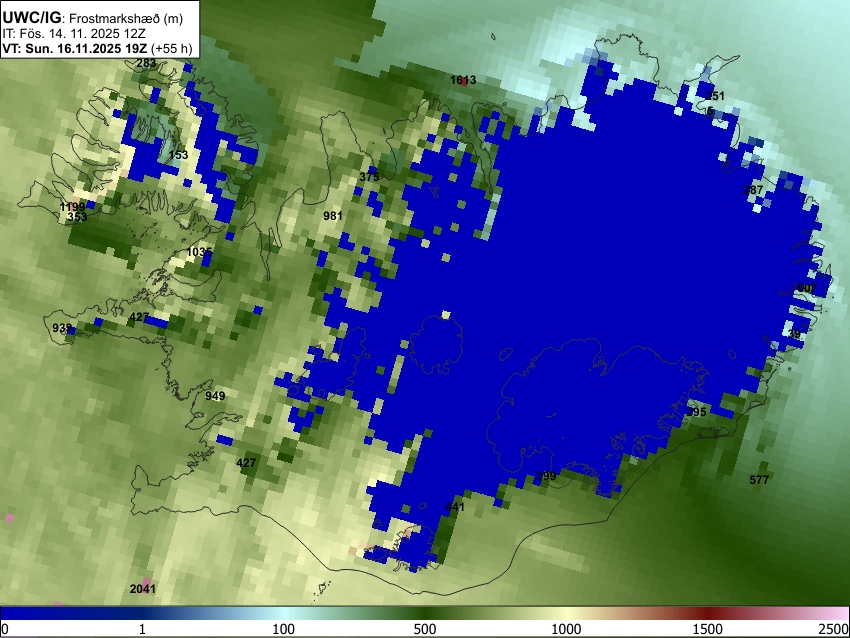
Task: Click the 153 value label on map
Action: pyautogui.click(x=178, y=155)
